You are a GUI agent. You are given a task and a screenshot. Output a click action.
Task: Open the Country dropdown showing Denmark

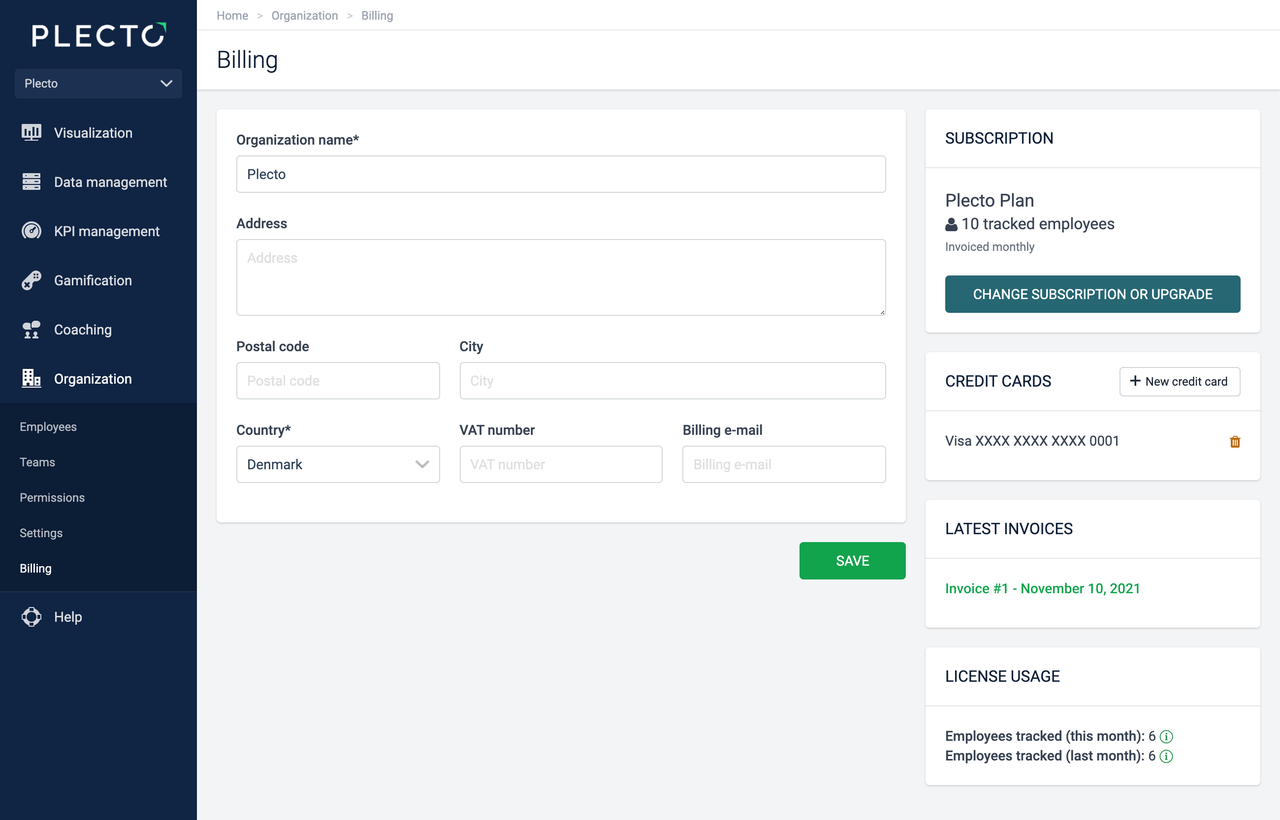coord(338,464)
